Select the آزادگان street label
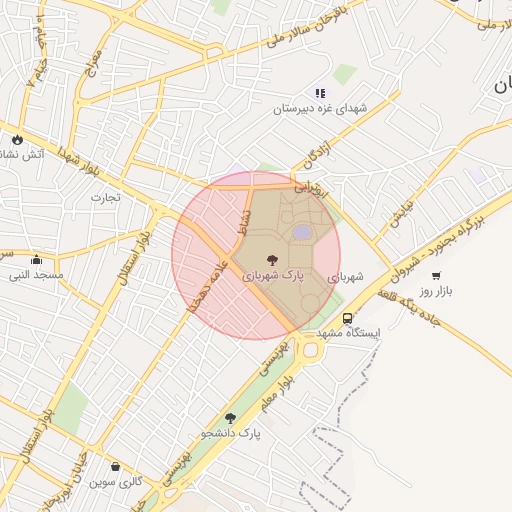 click(x=317, y=155)
